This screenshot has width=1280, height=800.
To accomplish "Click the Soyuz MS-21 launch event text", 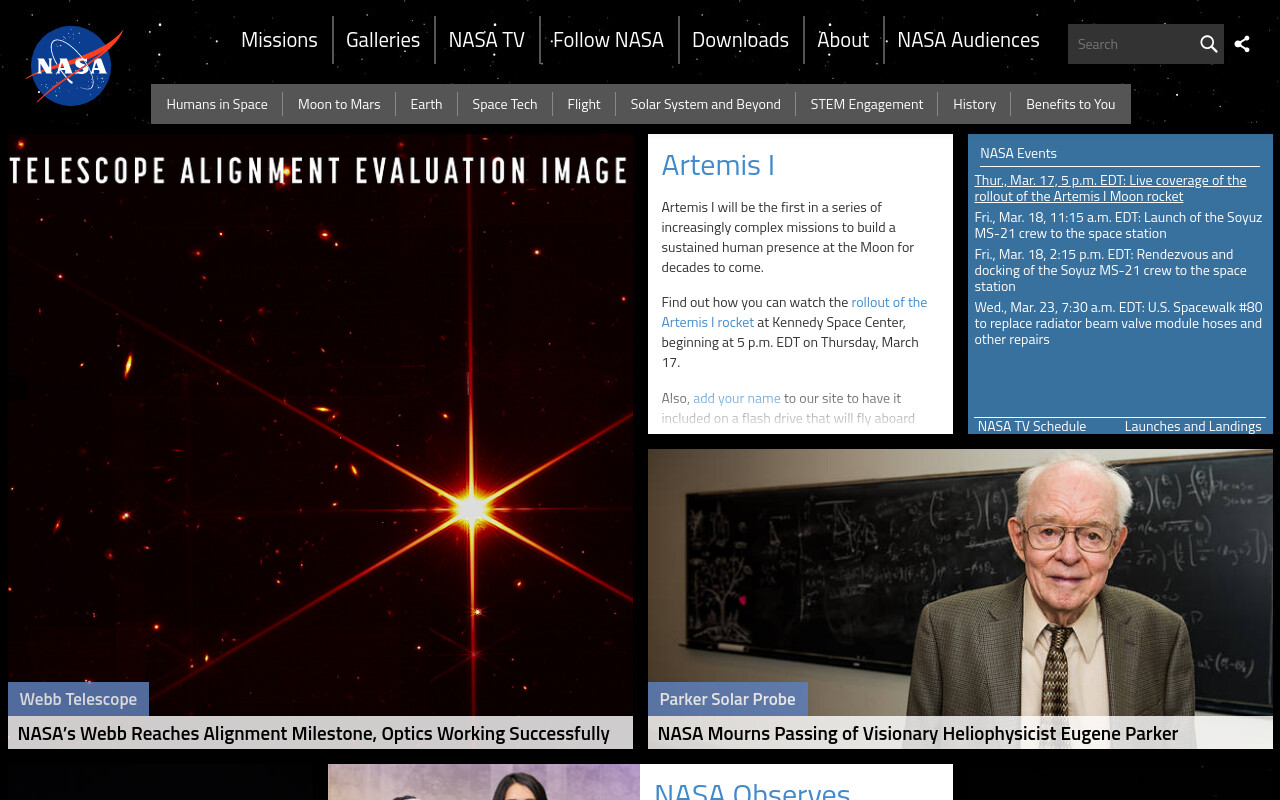I will pyautogui.click(x=1118, y=225).
